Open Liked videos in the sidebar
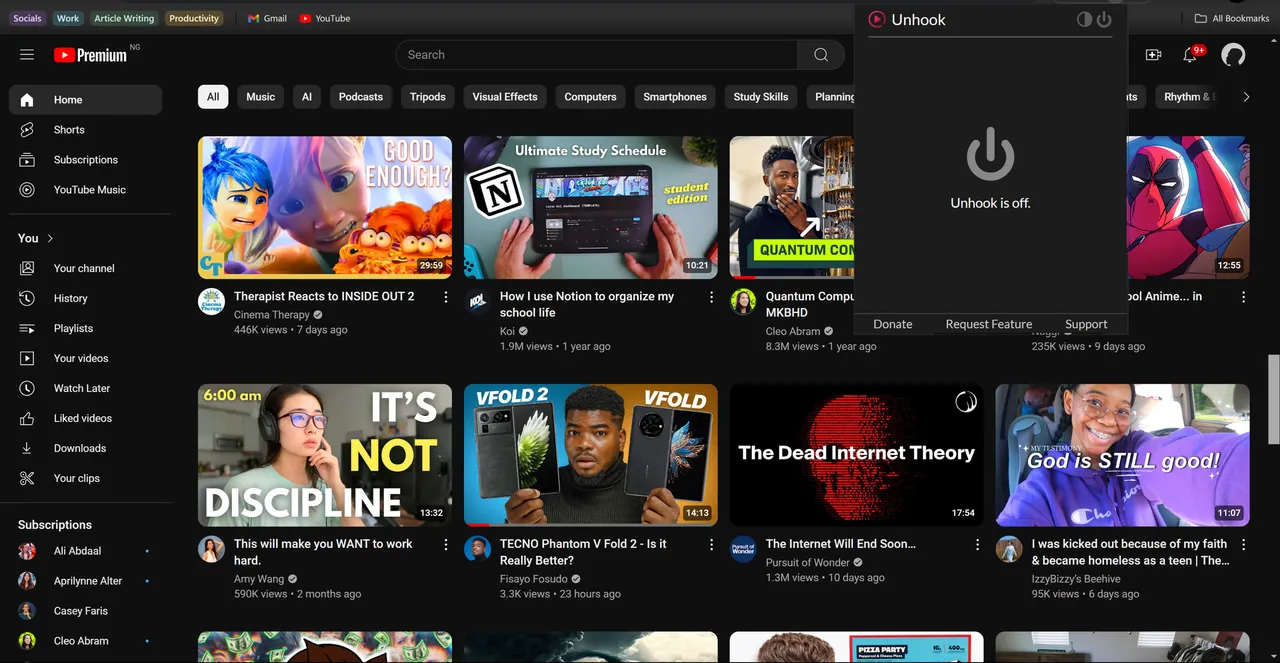Image resolution: width=1280 pixels, height=663 pixels. tap(85, 418)
